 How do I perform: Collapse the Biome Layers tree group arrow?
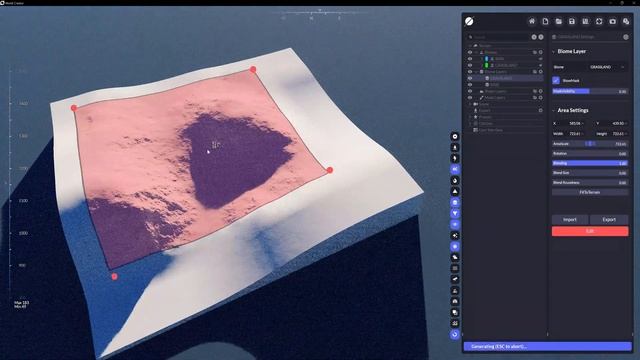tap(476, 71)
